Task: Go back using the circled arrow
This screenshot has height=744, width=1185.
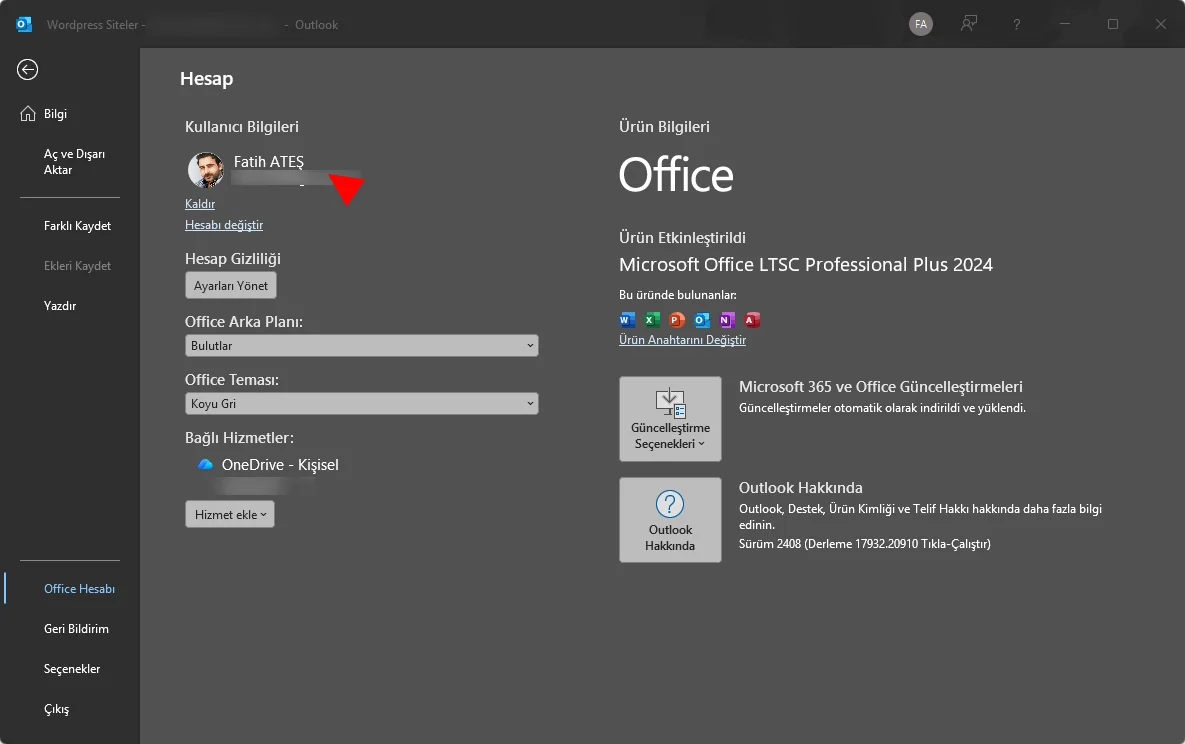Action: pyautogui.click(x=27, y=70)
